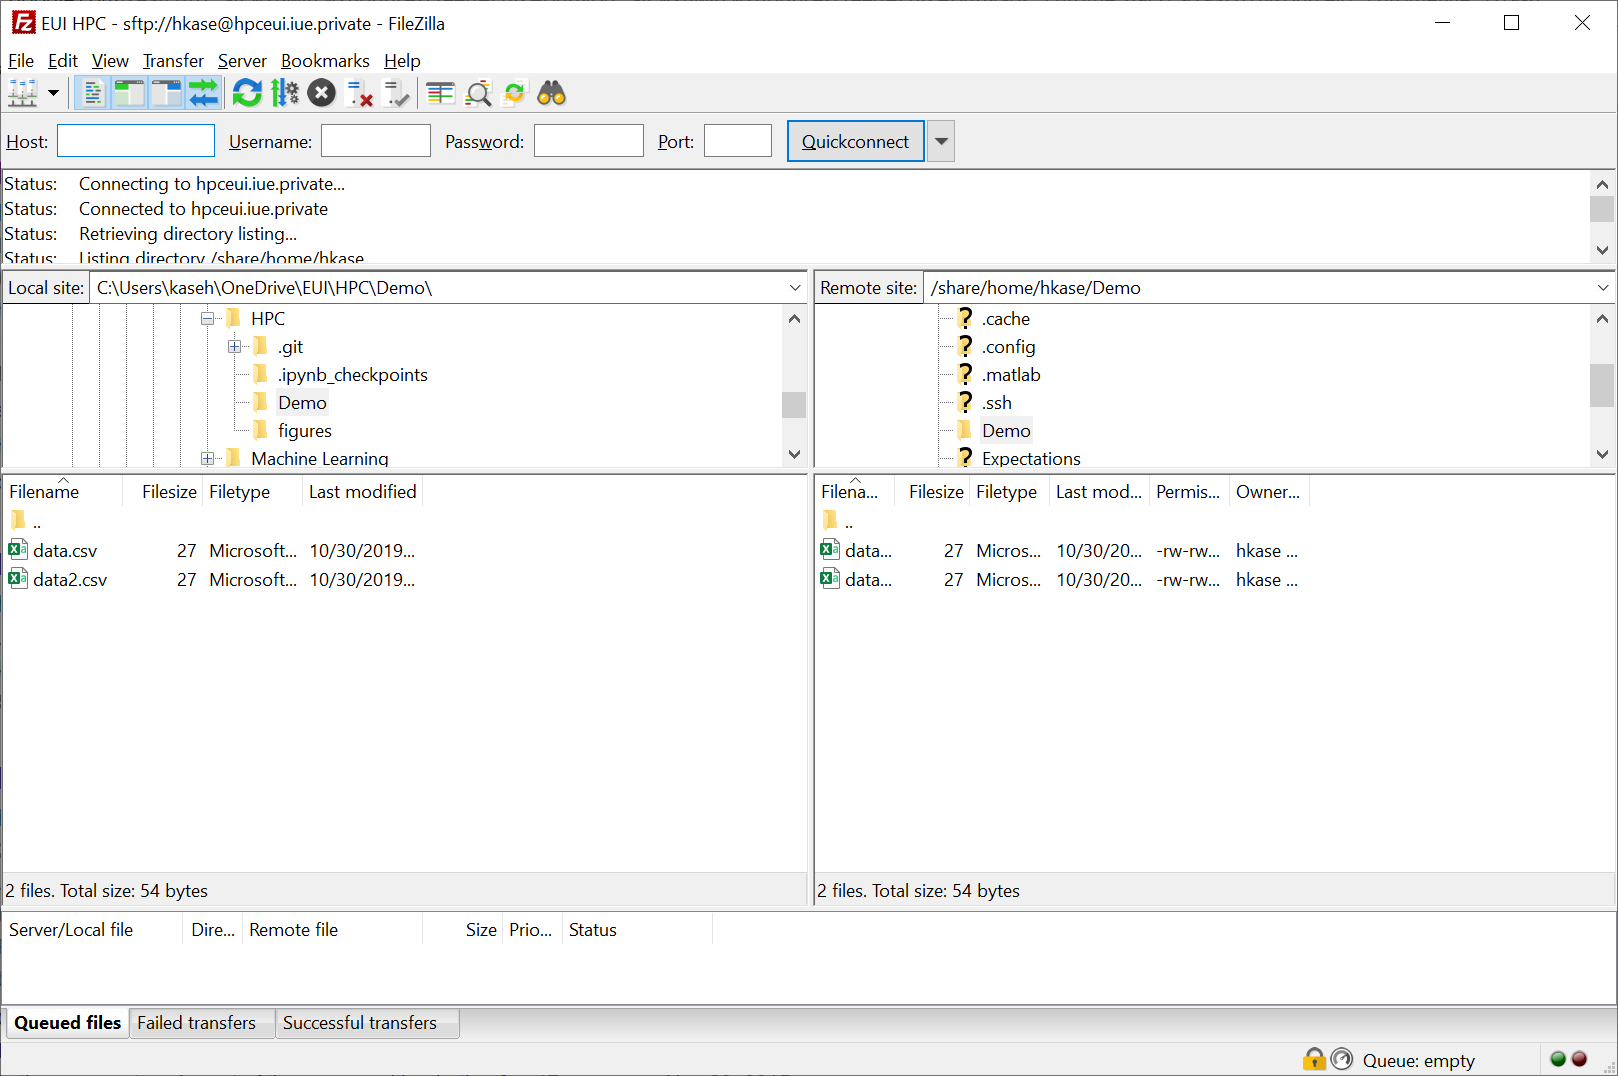Collapse the HPC folder tree node
This screenshot has height=1076, width=1618.
pos(208,319)
